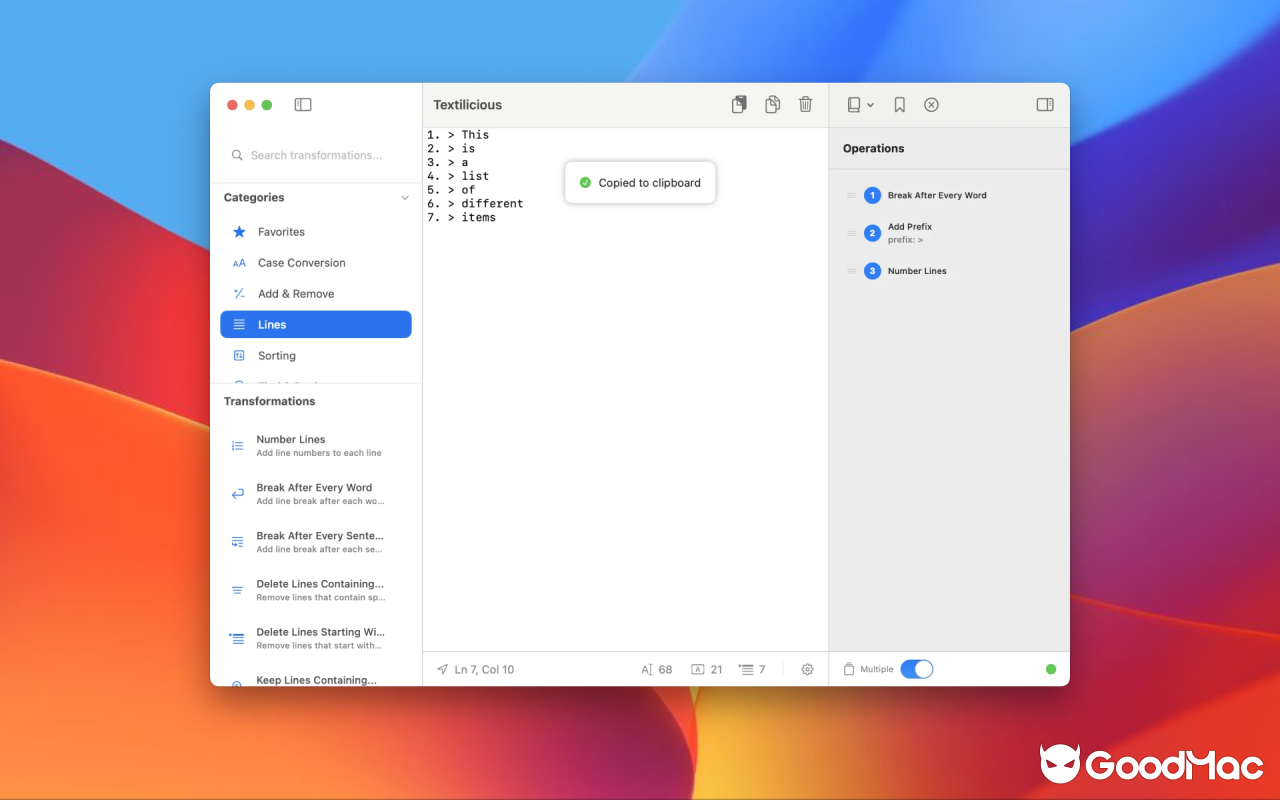Switch to the Sorting category
The height and width of the screenshot is (800, 1280).
[277, 355]
